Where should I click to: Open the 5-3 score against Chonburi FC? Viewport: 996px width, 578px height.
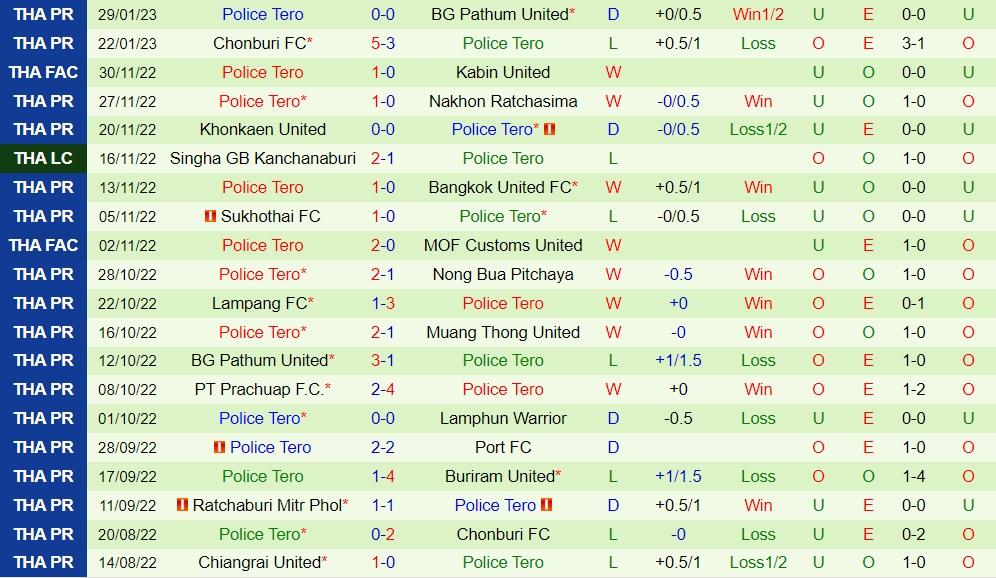[383, 43]
